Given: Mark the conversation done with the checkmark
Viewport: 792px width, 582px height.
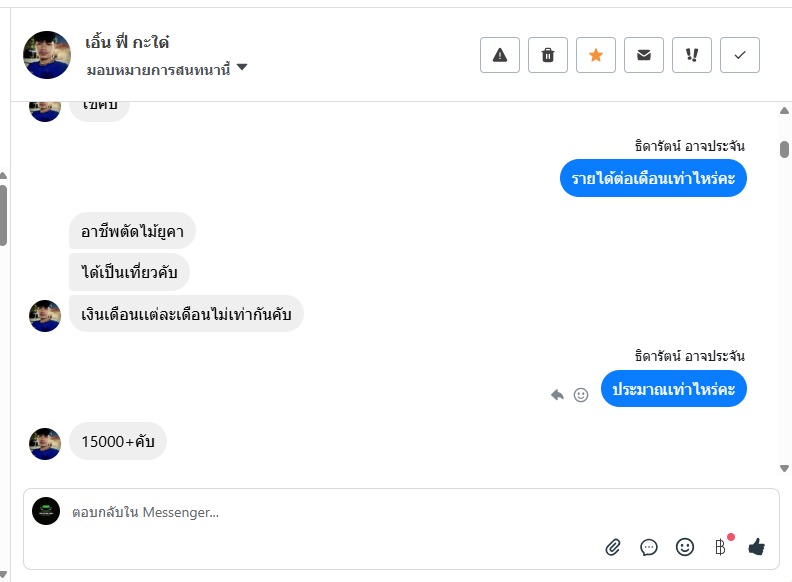Looking at the screenshot, I should (740, 55).
